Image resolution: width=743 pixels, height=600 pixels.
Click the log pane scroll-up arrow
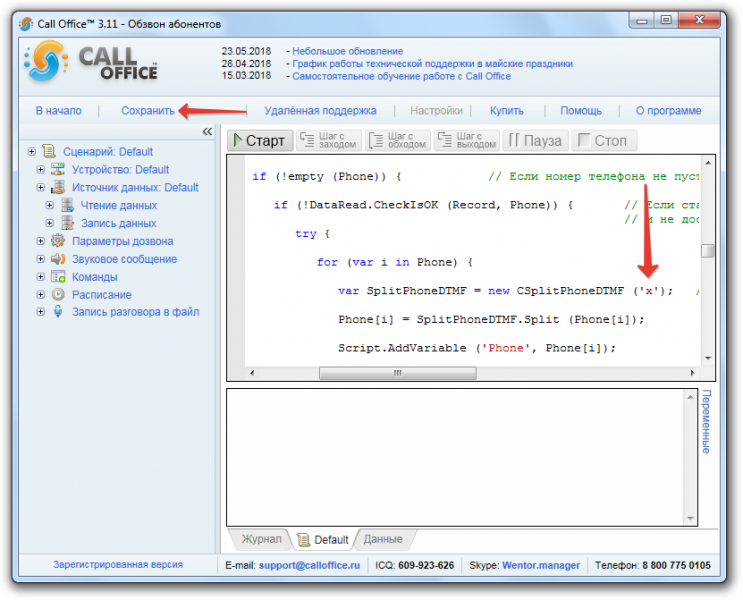(x=690, y=397)
